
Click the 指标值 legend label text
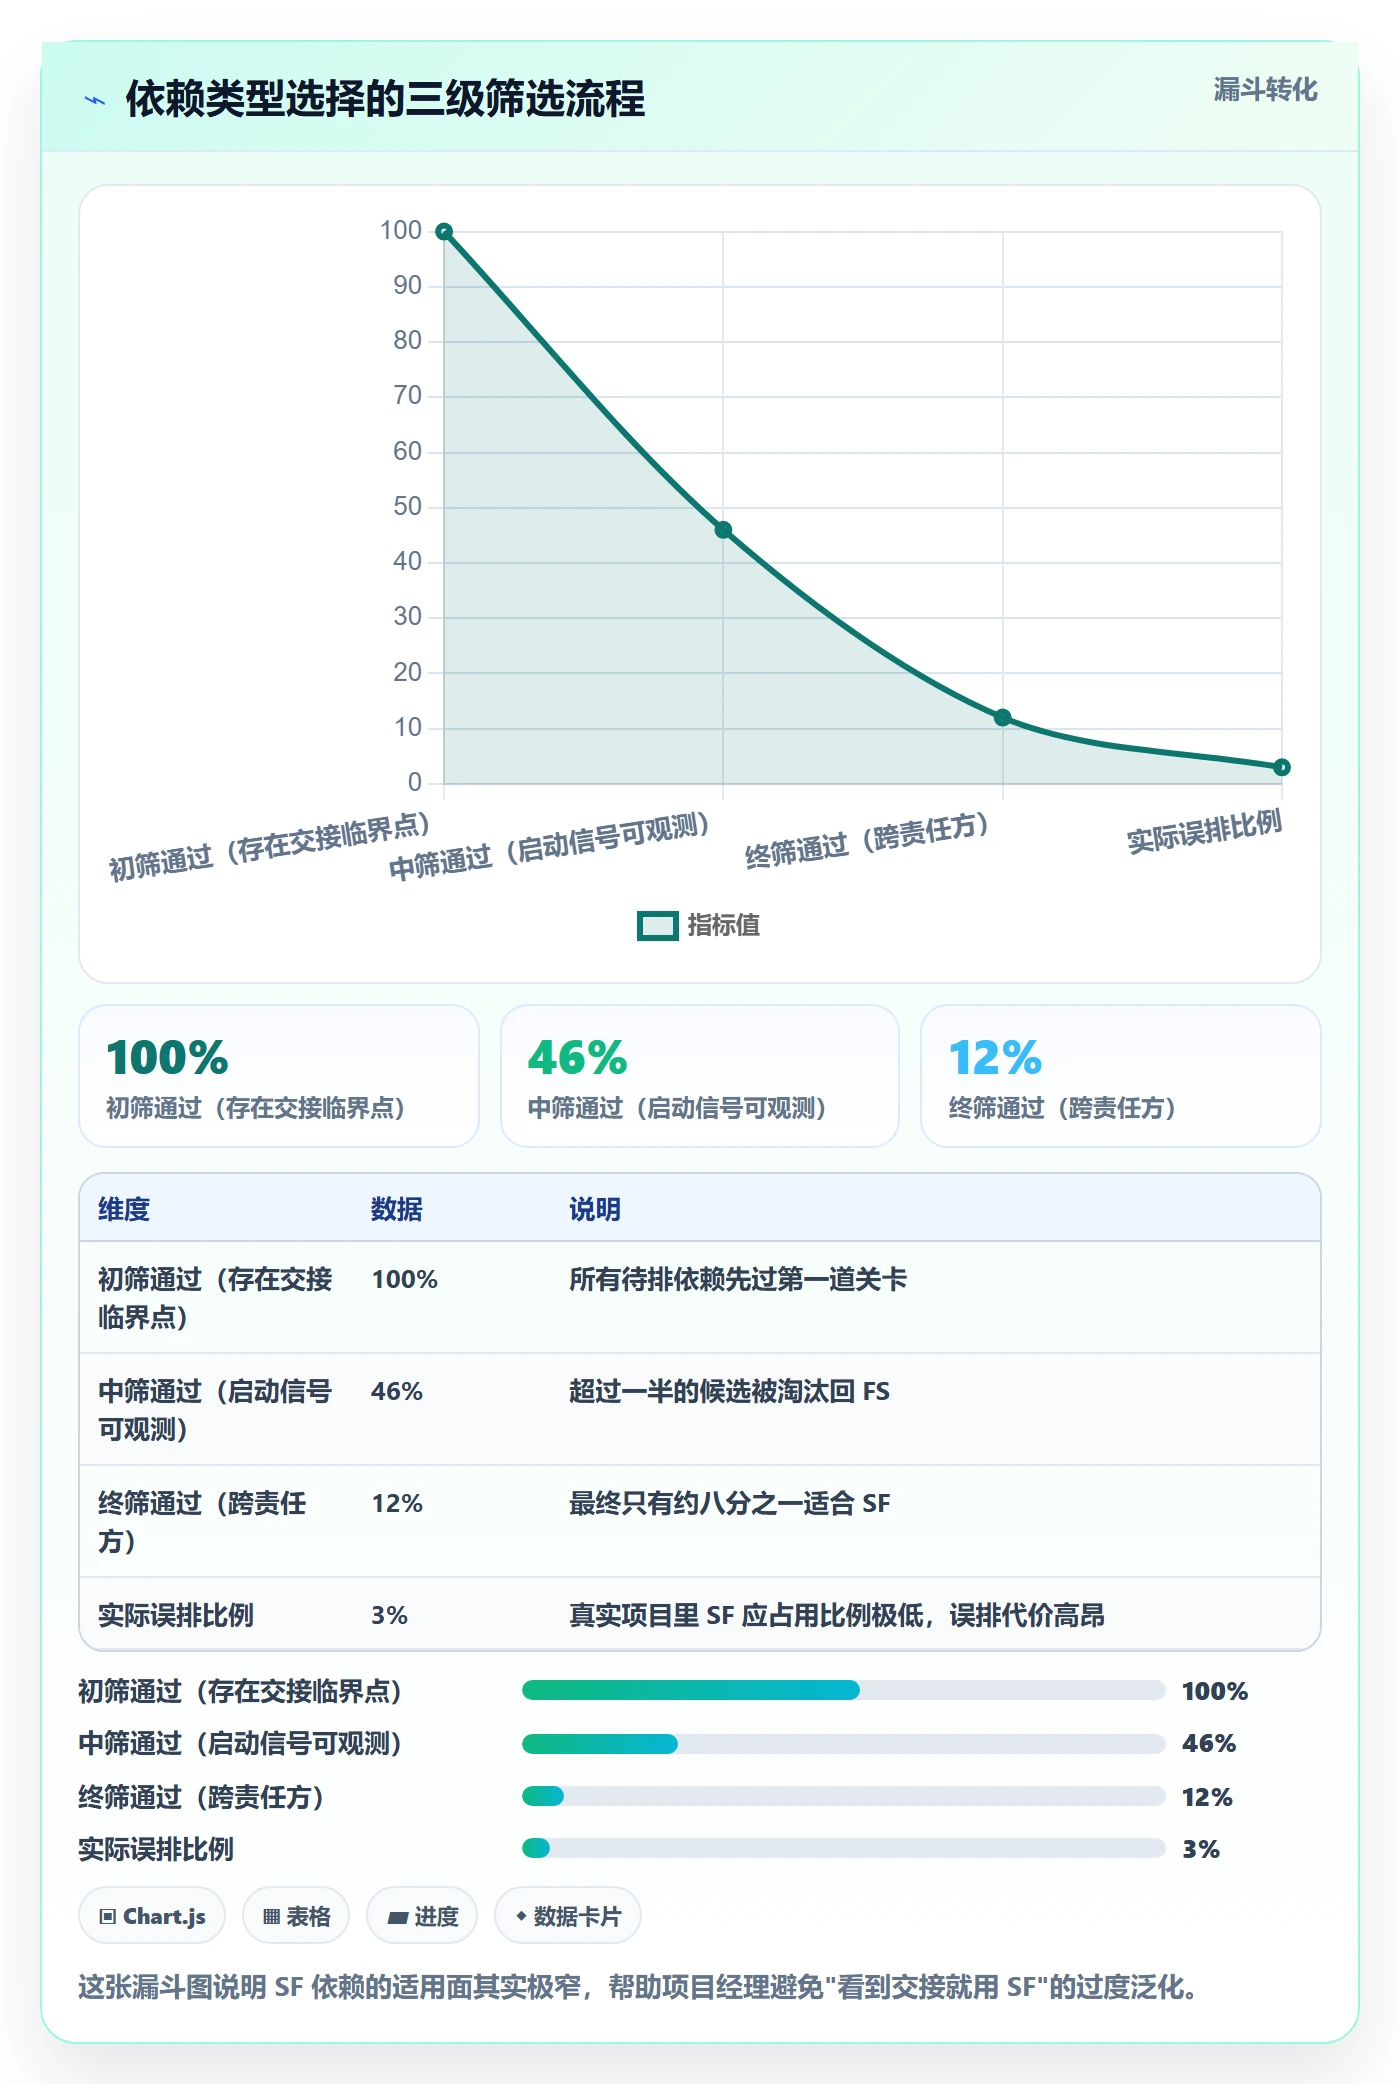[x=724, y=926]
